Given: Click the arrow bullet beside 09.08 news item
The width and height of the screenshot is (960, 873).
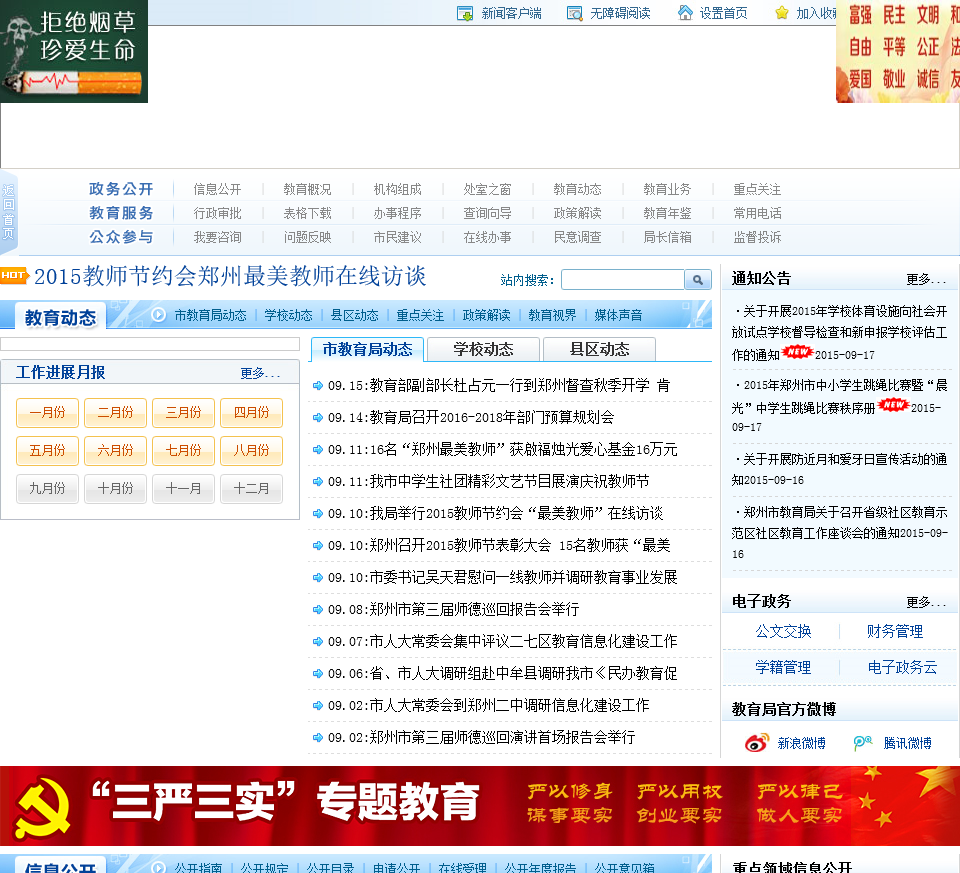Looking at the screenshot, I should tap(318, 609).
